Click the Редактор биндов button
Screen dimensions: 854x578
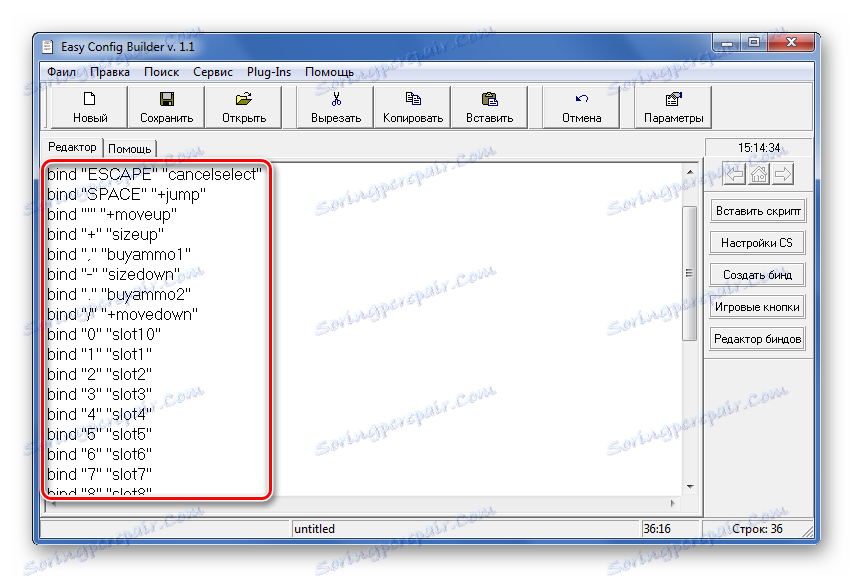[x=758, y=339]
